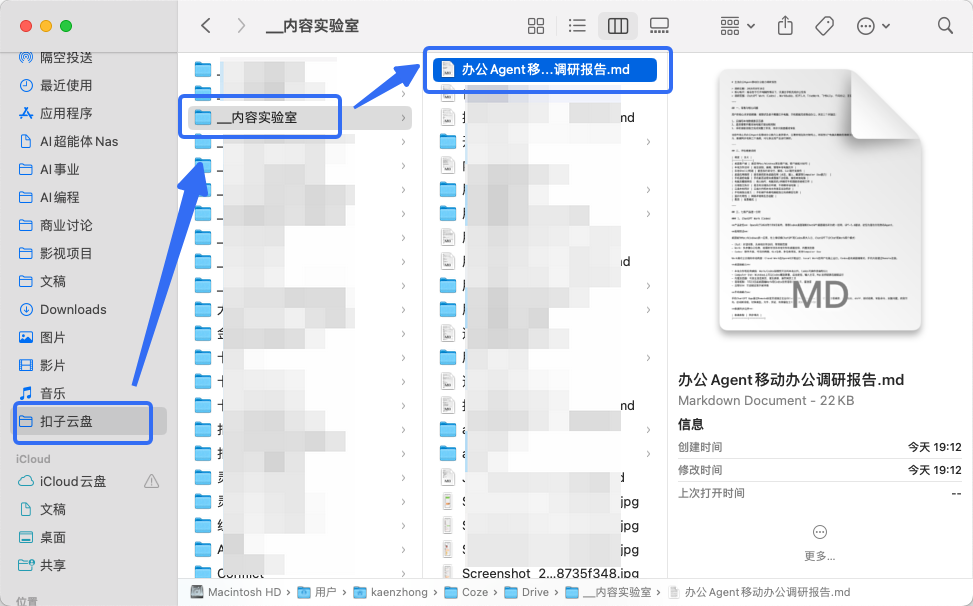Open the 商业讨论 sidebar folder
The height and width of the screenshot is (606, 973).
tap(66, 225)
